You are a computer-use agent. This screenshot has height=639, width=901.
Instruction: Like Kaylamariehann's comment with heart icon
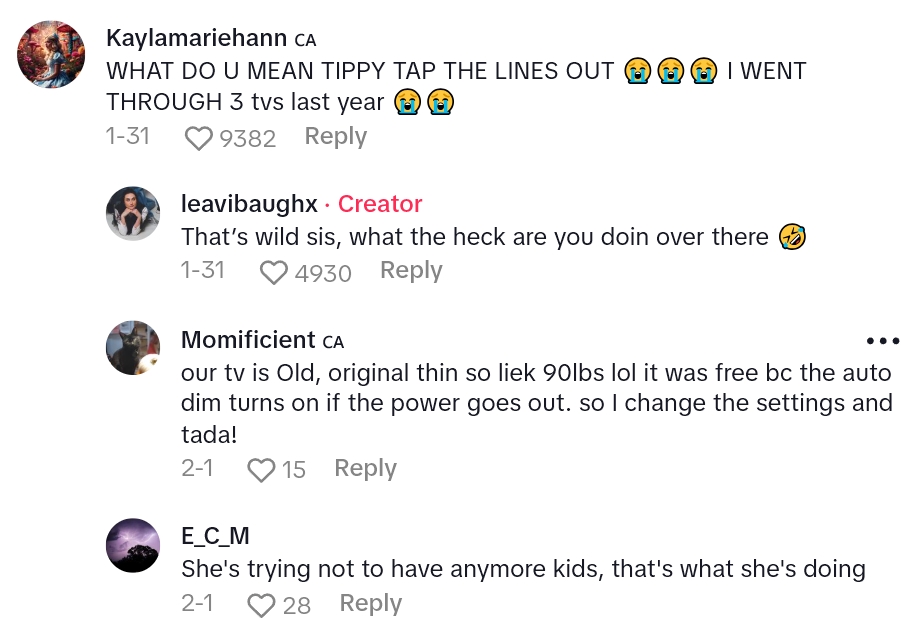[x=199, y=138]
